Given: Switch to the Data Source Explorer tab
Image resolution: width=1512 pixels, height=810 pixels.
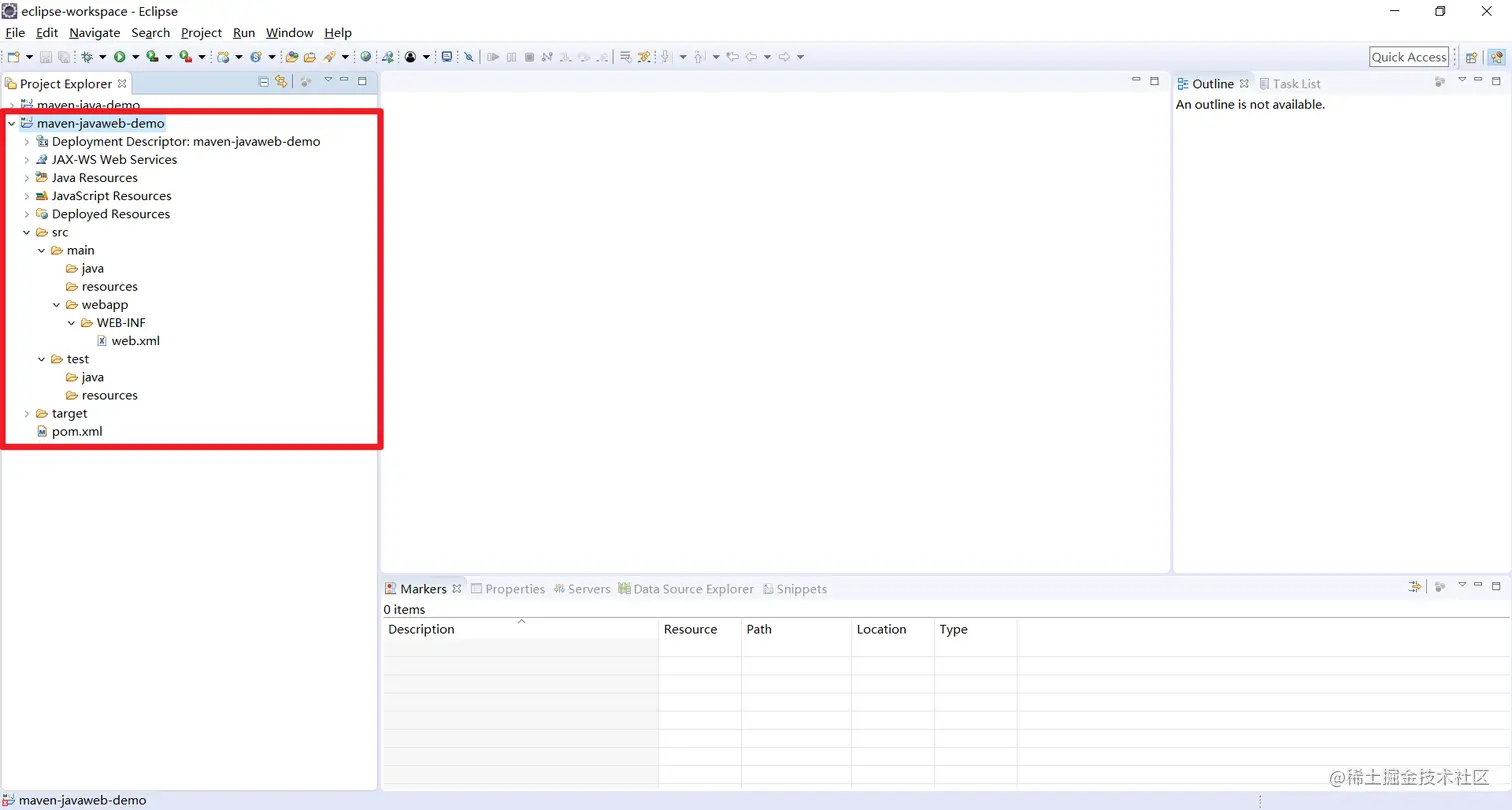Looking at the screenshot, I should 686,589.
